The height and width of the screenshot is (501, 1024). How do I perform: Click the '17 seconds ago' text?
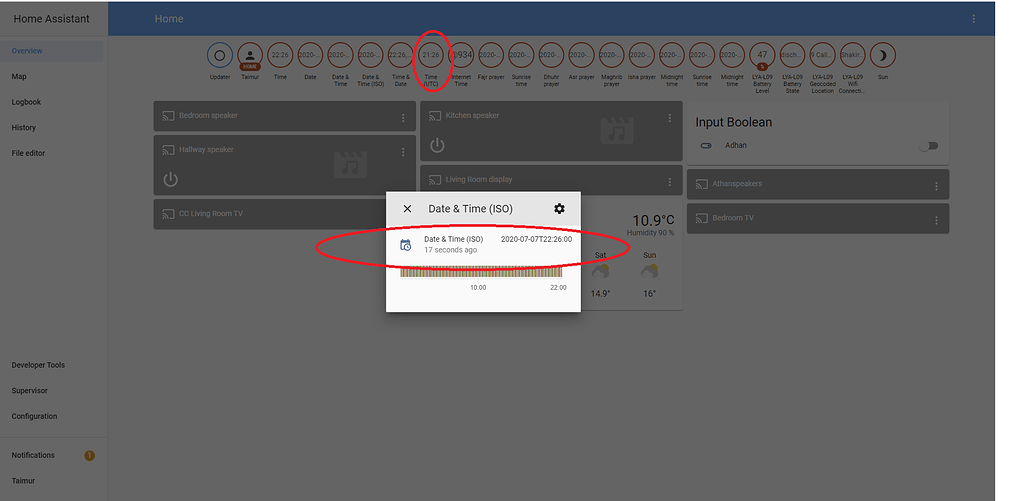tap(451, 250)
